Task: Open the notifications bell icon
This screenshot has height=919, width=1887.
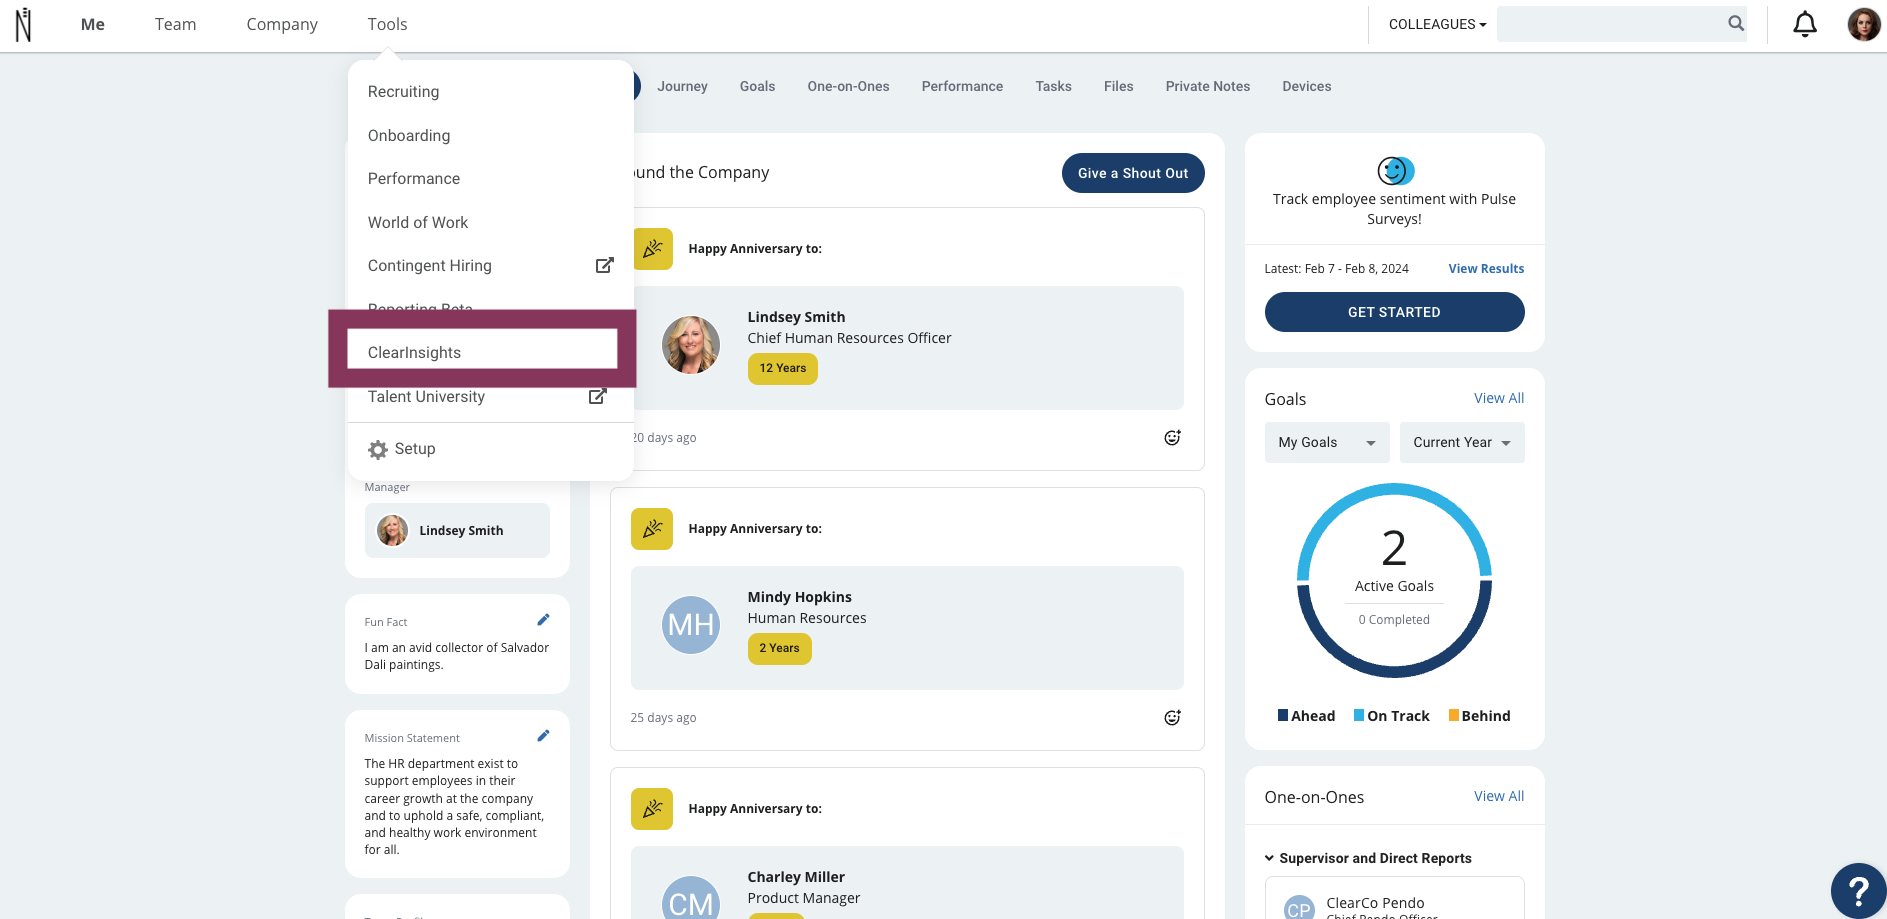Action: pyautogui.click(x=1804, y=24)
